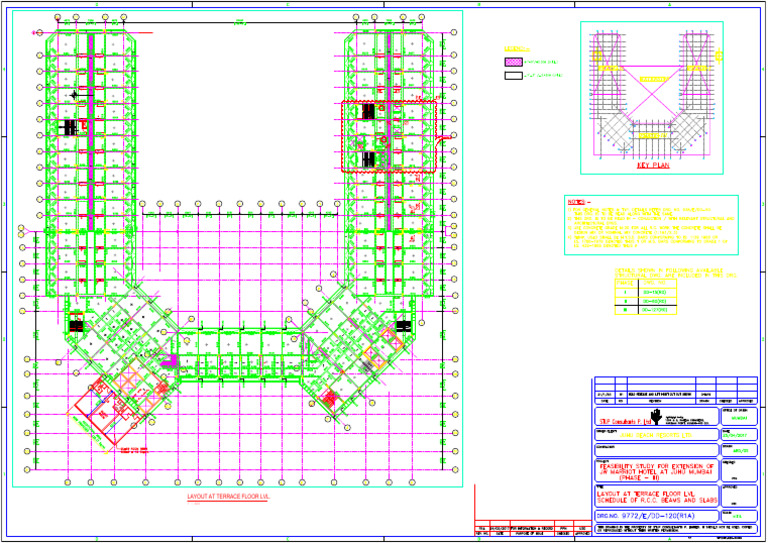Click the KEY PLAN caption
Image resolution: width=768 pixels, height=543 pixels.
(x=653, y=165)
